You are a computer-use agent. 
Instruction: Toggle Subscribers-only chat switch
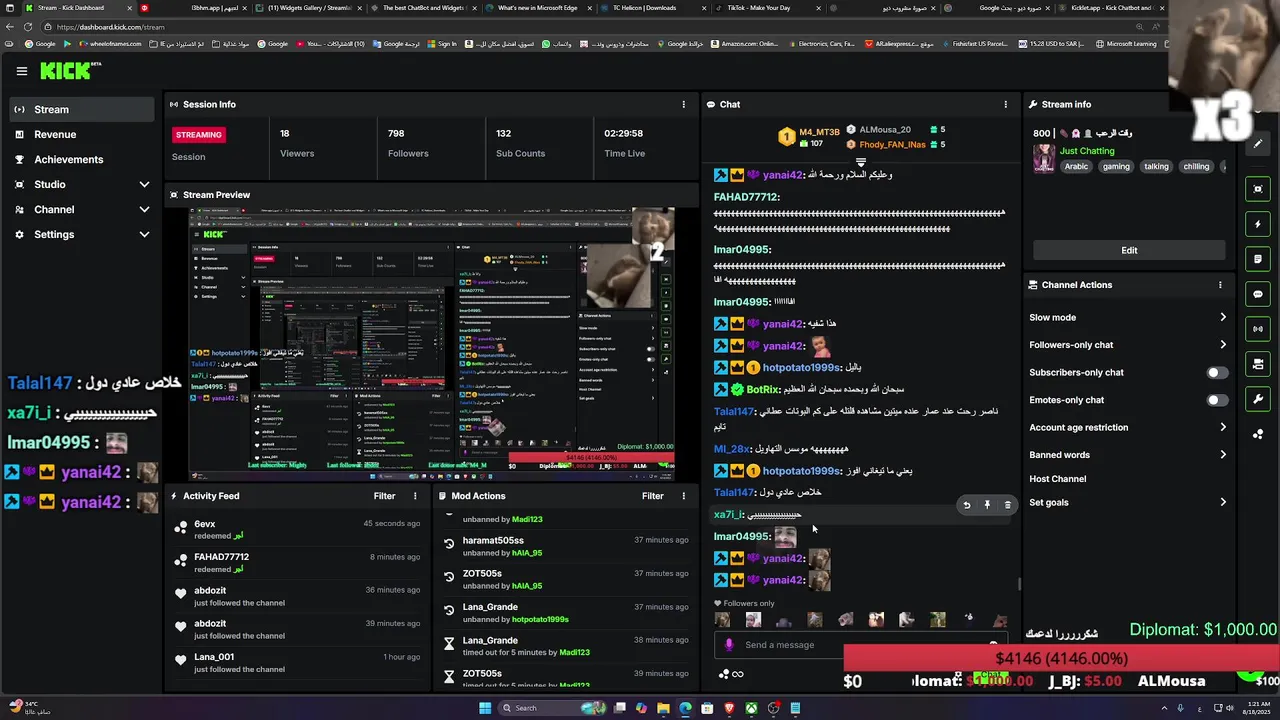1216,373
